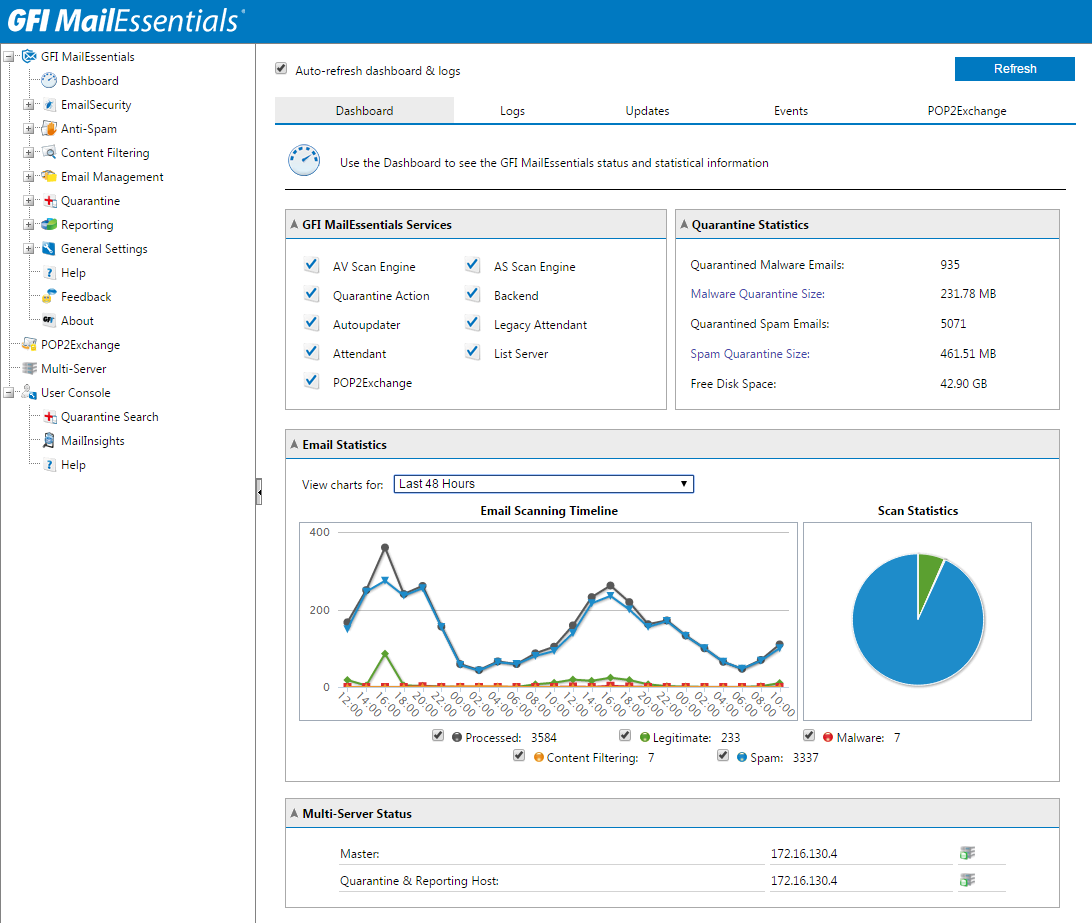Open Quarantine Search in the sidebar
The image size is (1092, 923).
[x=109, y=417]
